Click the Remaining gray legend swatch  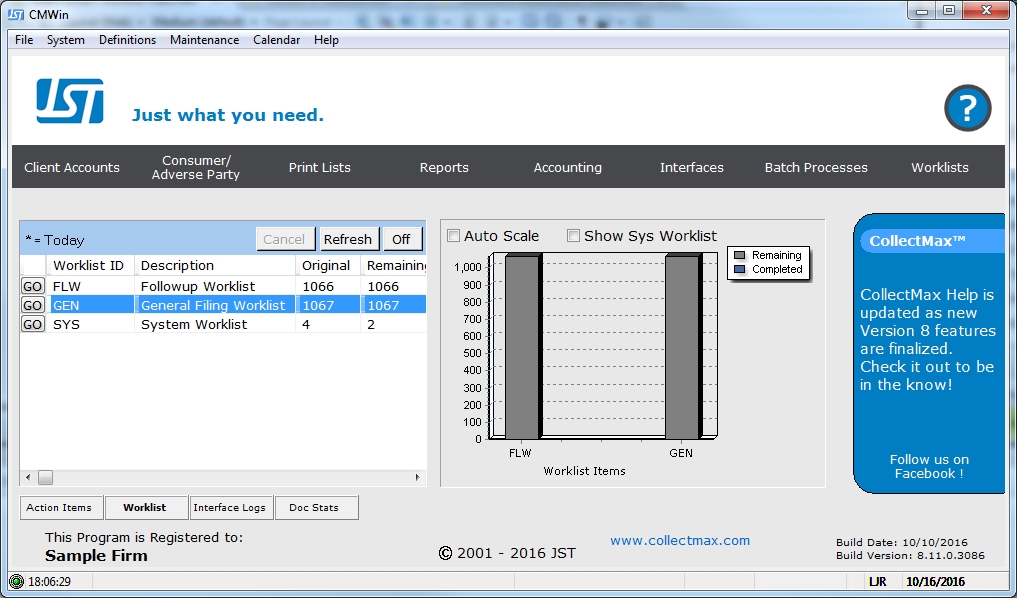point(739,256)
